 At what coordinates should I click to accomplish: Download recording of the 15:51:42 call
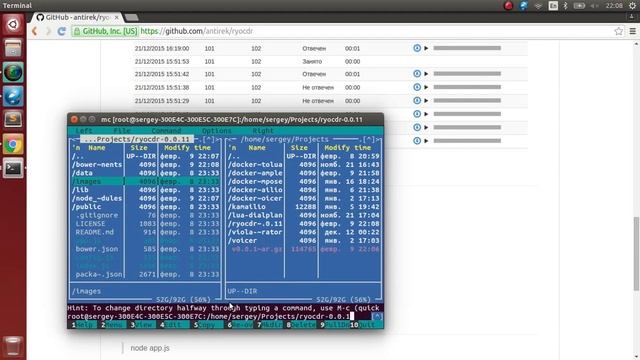[x=417, y=74]
